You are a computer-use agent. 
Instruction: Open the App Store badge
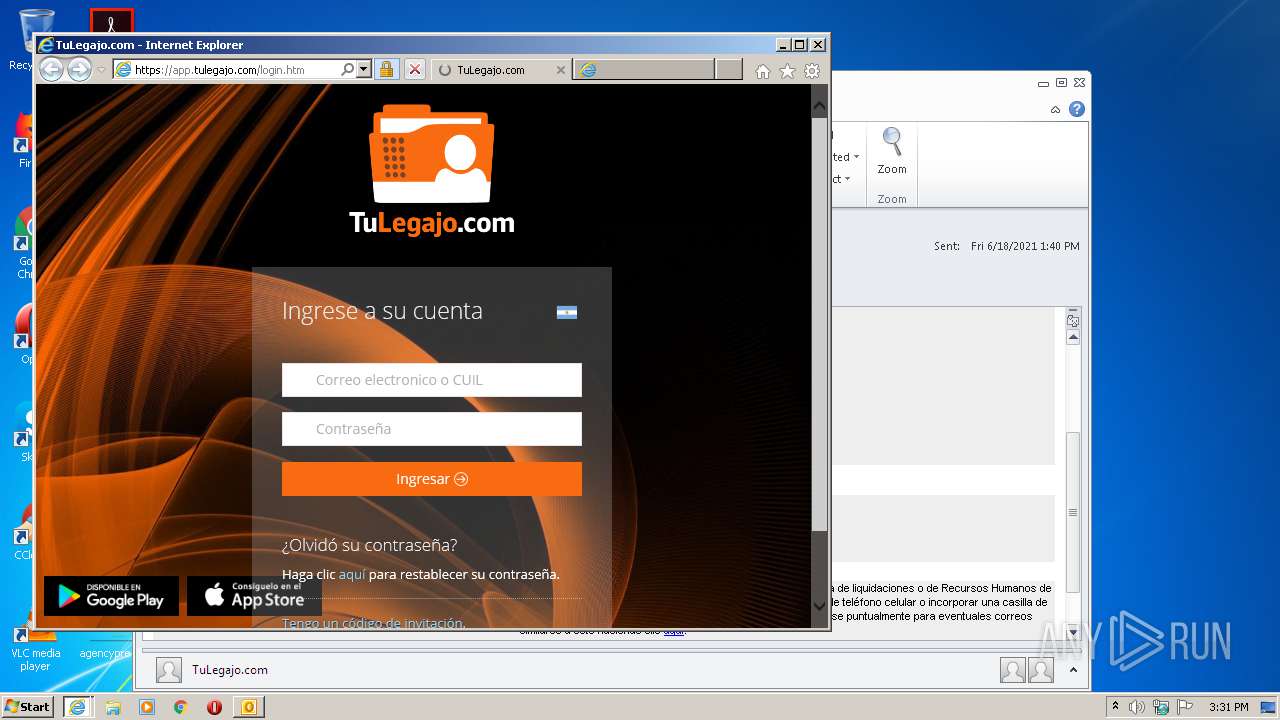pyautogui.click(x=254, y=596)
